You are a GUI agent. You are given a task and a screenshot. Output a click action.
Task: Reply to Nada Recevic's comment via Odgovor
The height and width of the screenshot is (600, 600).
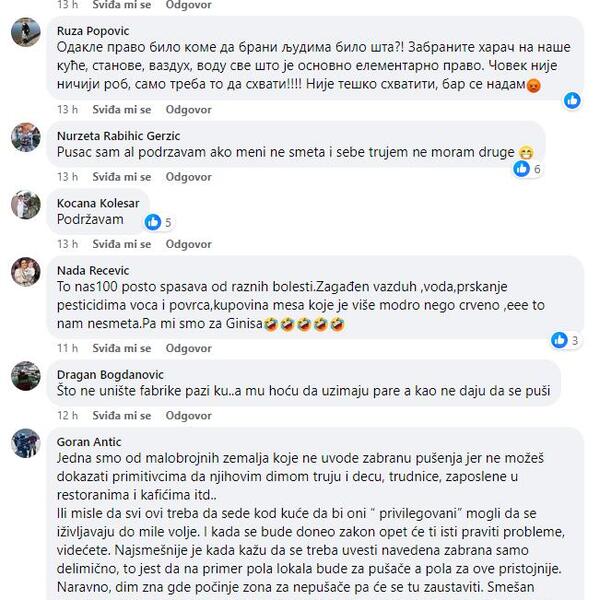188,348
